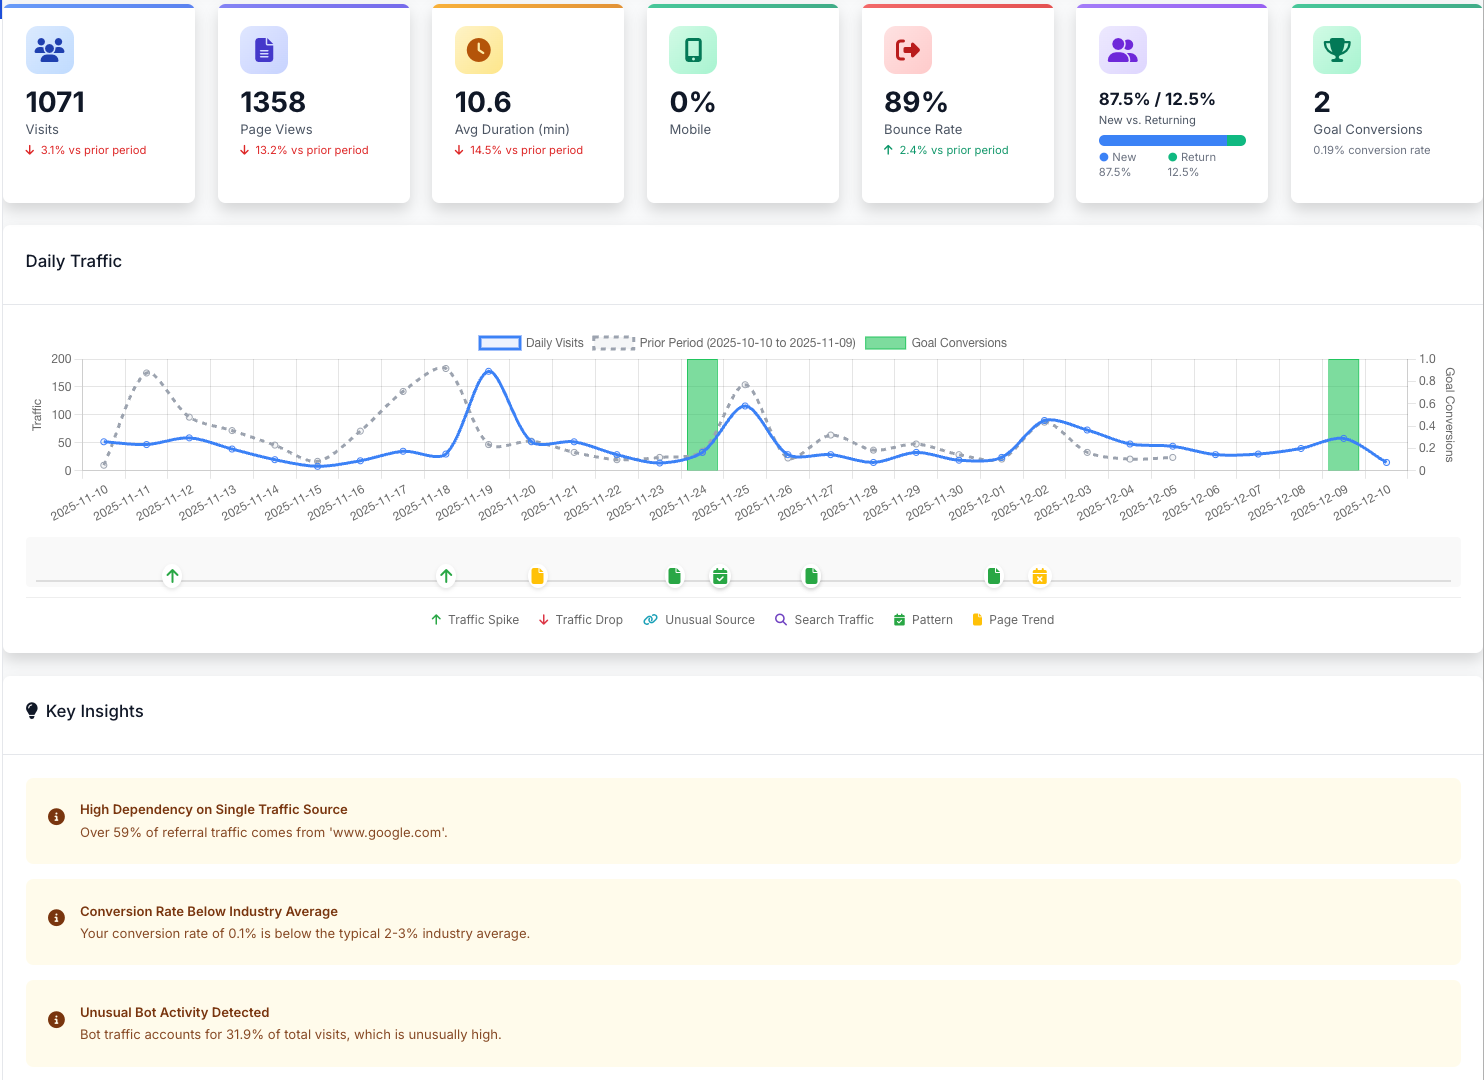Click the New vs. Returning progress bar
The height and width of the screenshot is (1080, 1484).
point(1172,141)
